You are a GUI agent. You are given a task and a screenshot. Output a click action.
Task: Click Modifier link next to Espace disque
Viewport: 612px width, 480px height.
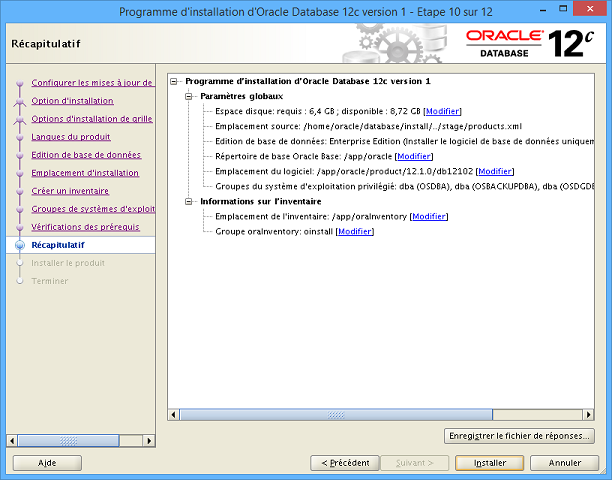pyautogui.click(x=442, y=112)
